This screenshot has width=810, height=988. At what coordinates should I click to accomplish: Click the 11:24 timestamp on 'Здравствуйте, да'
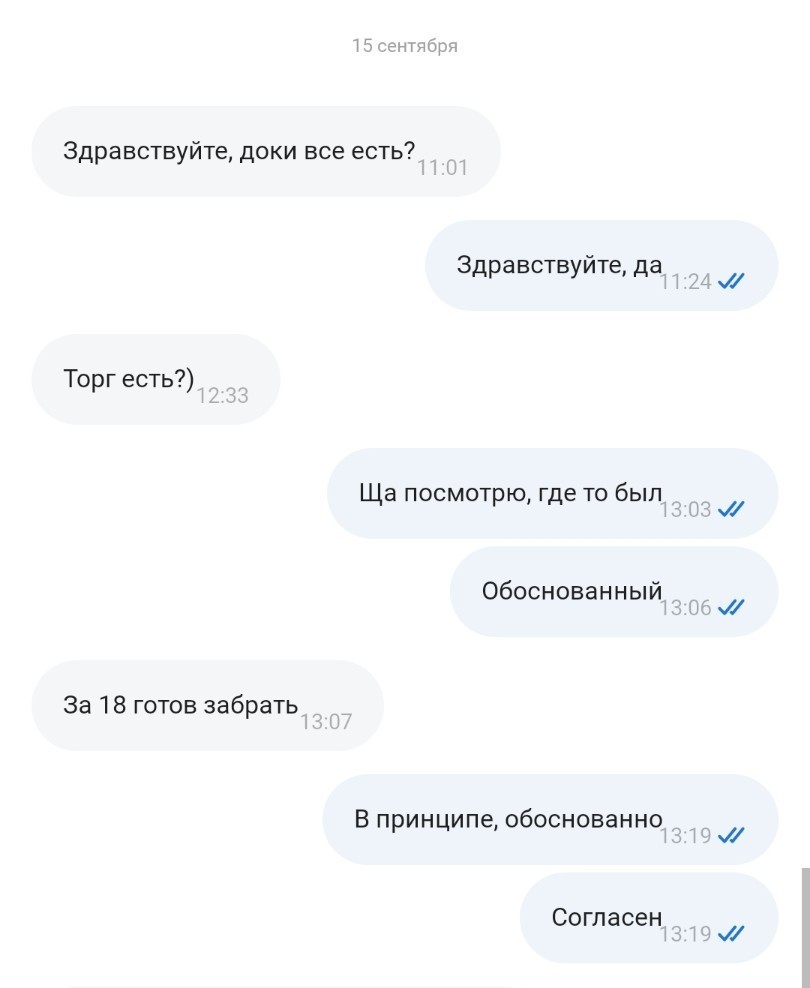[685, 281]
